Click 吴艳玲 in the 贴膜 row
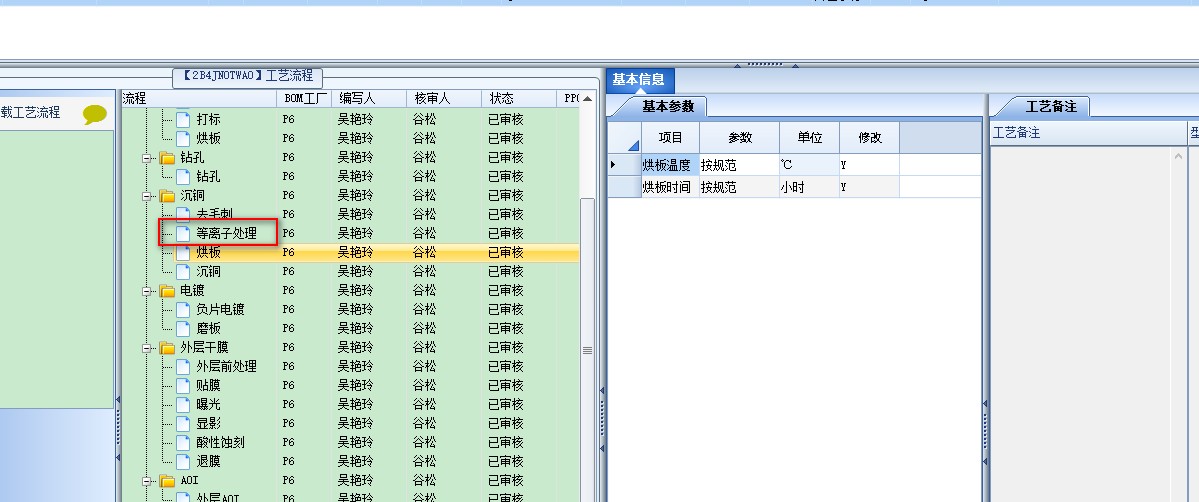The height and width of the screenshot is (502, 1199). tap(356, 385)
